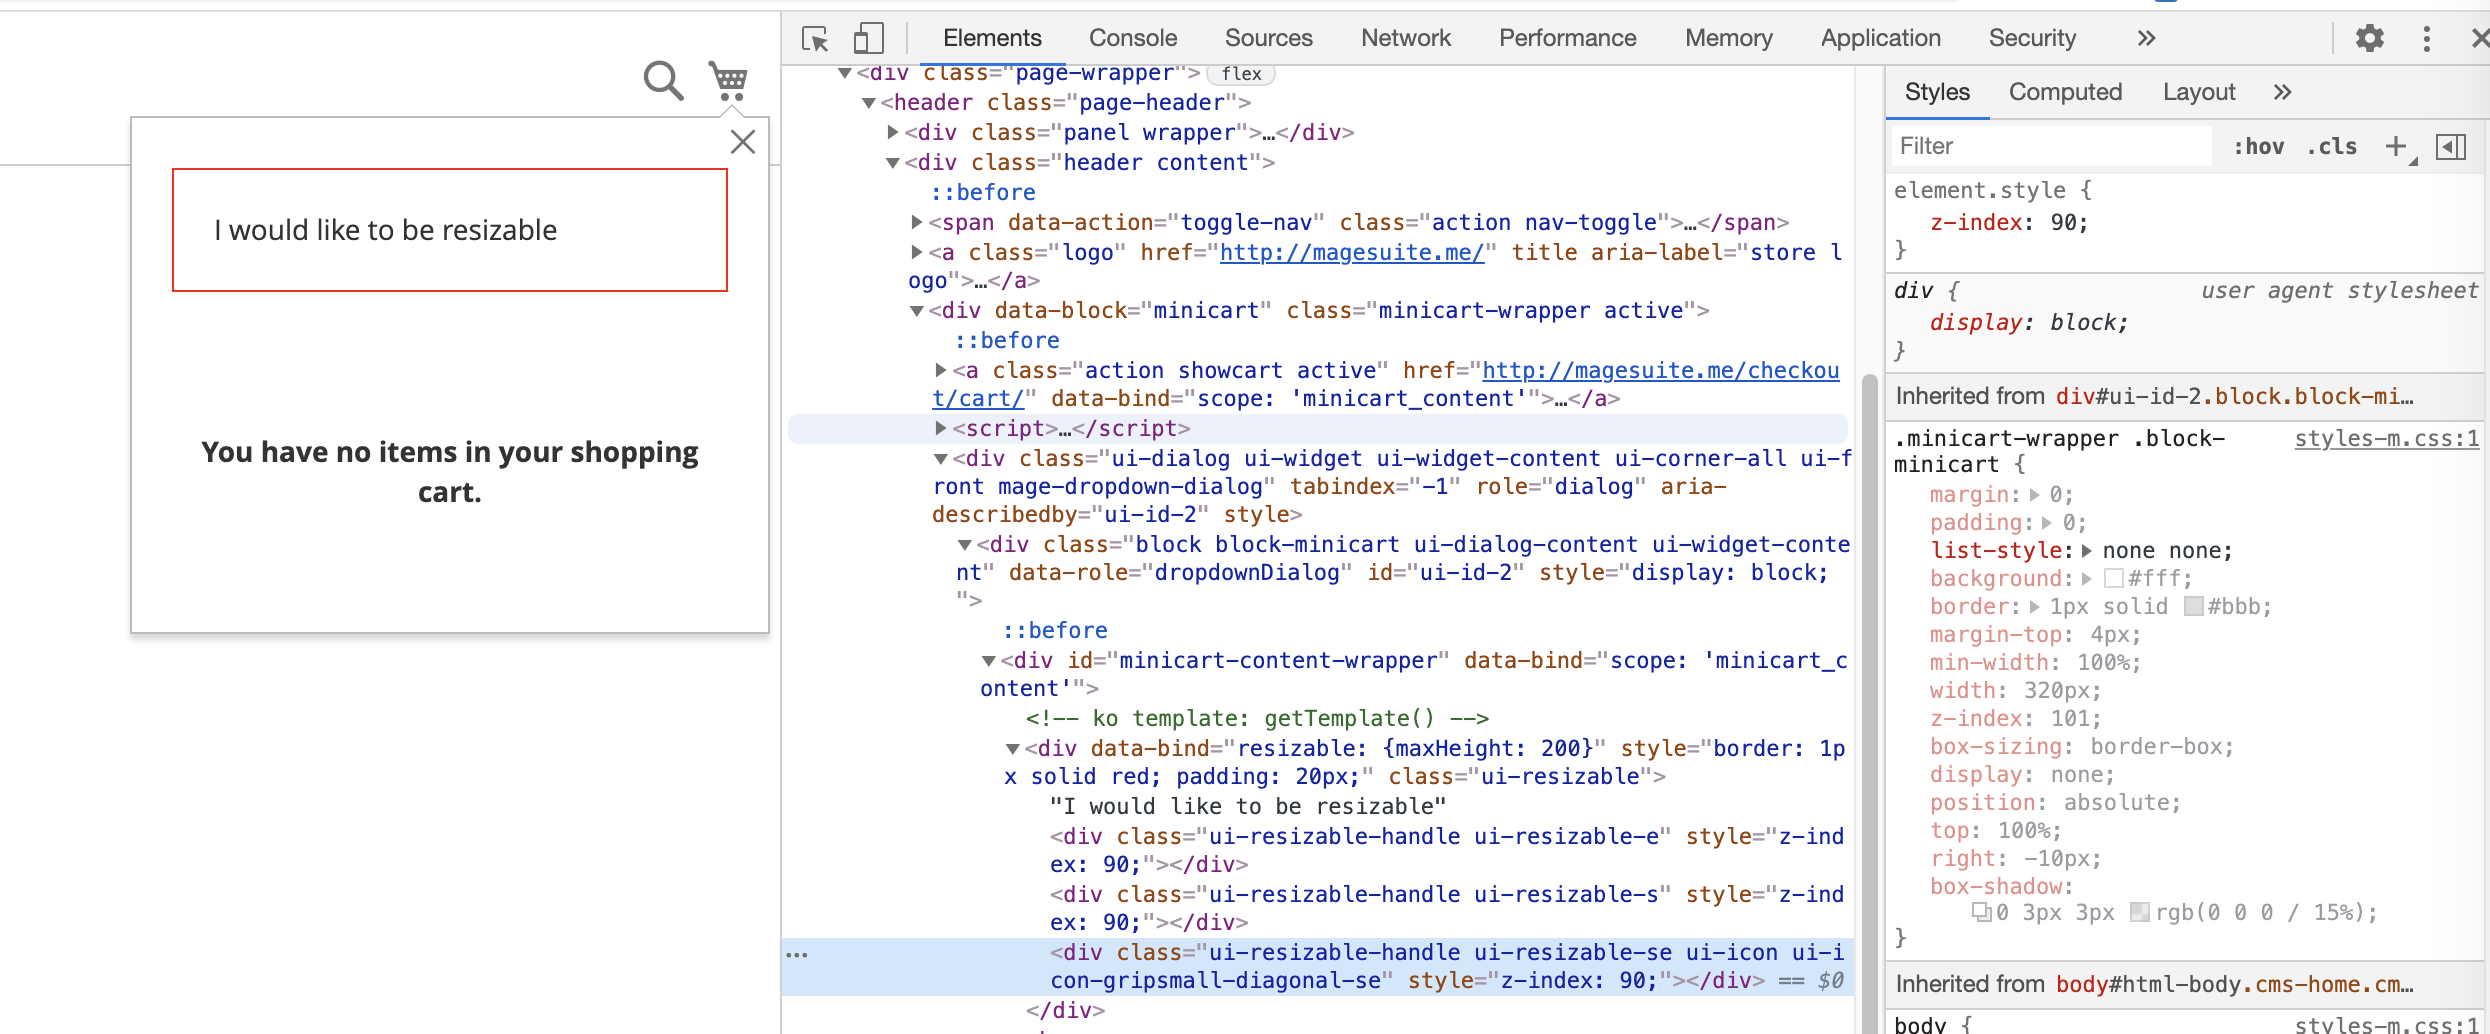Expand the margin property disclosure triangle
This screenshot has height=1034, width=2490.
click(x=2036, y=494)
